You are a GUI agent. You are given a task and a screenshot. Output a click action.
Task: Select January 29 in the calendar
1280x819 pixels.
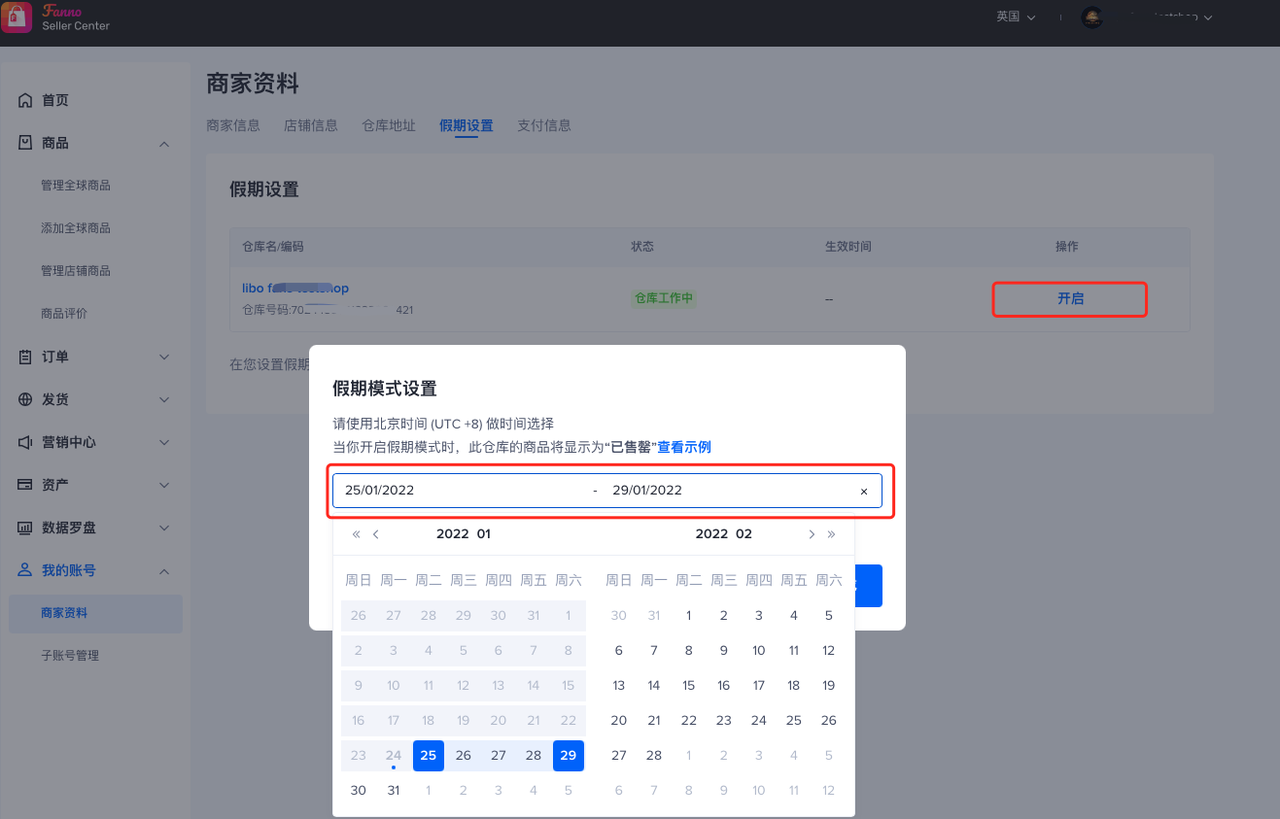tap(568, 755)
